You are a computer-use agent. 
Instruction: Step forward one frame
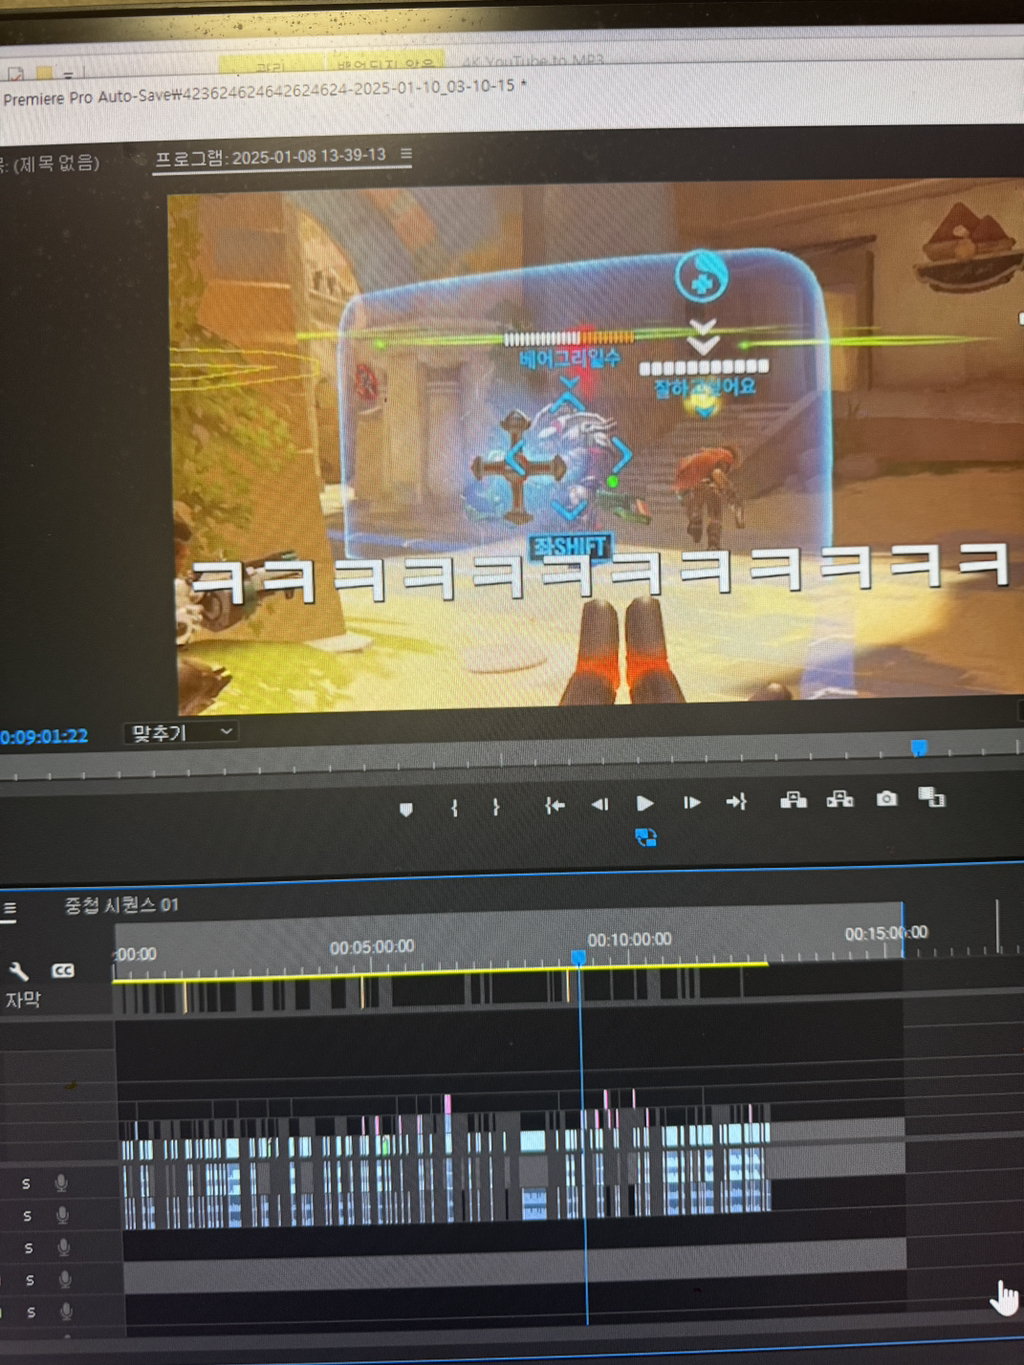pos(691,802)
